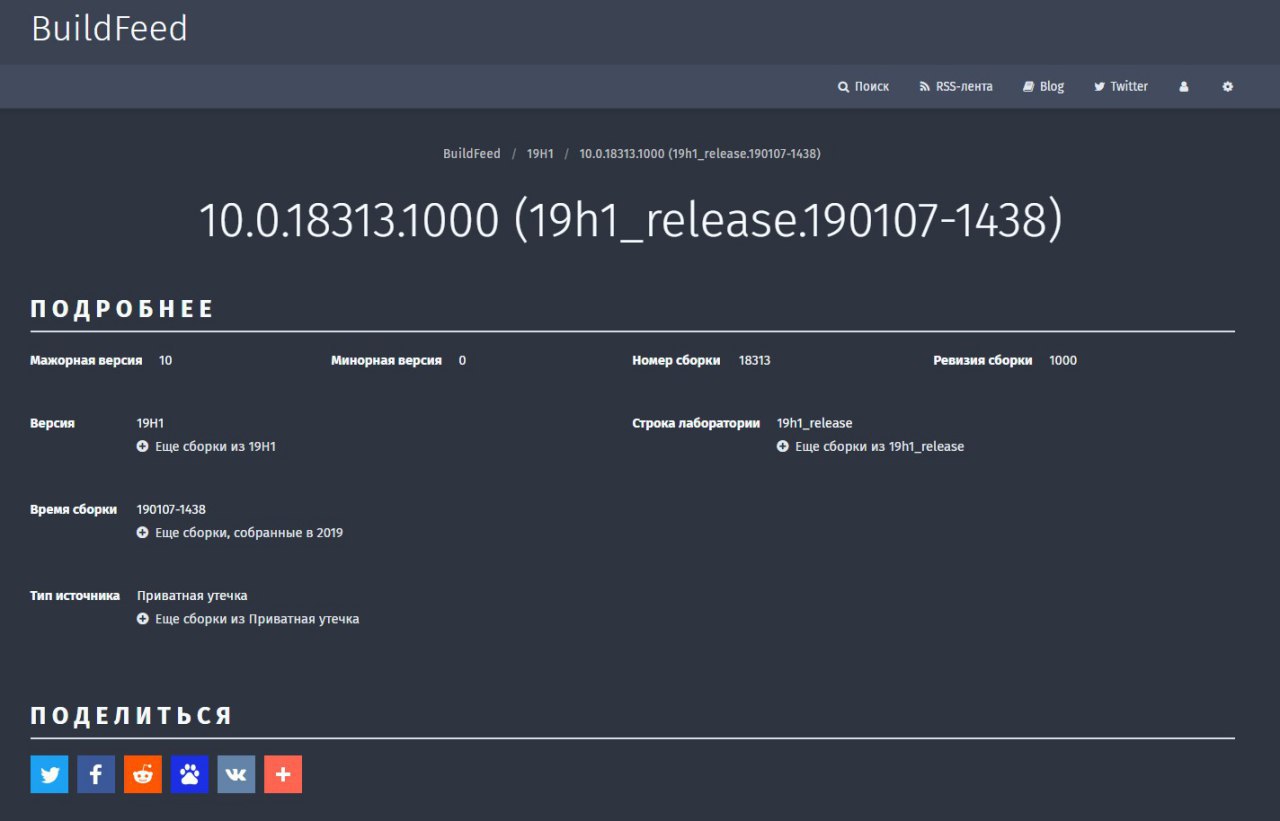This screenshot has width=1280, height=821.
Task: Go to BuildFeed site logo
Action: [109, 28]
